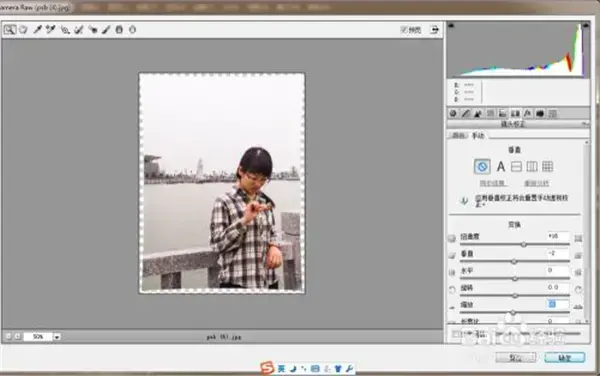Screen dimensions: 600x376
Task: Click the highlighted 缩放 value field
Action: pyautogui.click(x=558, y=304)
